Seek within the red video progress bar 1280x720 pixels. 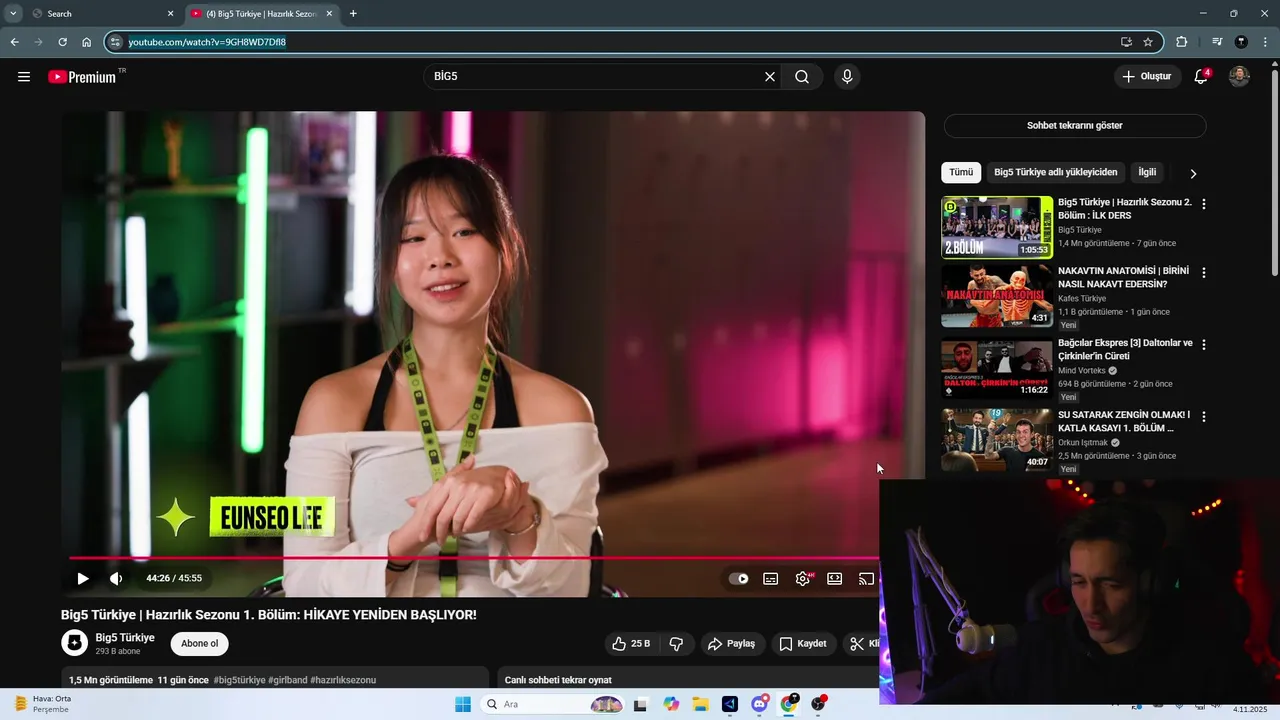[x=473, y=558]
